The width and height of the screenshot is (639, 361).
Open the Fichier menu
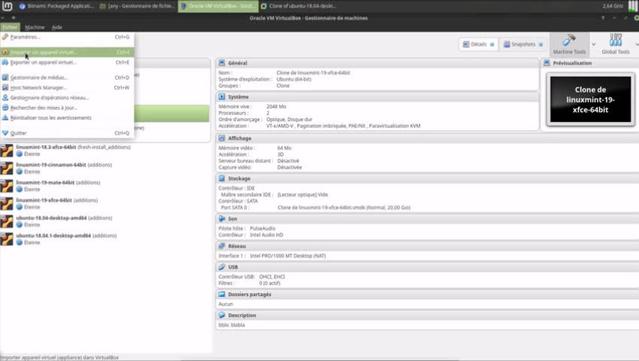click(x=10, y=27)
